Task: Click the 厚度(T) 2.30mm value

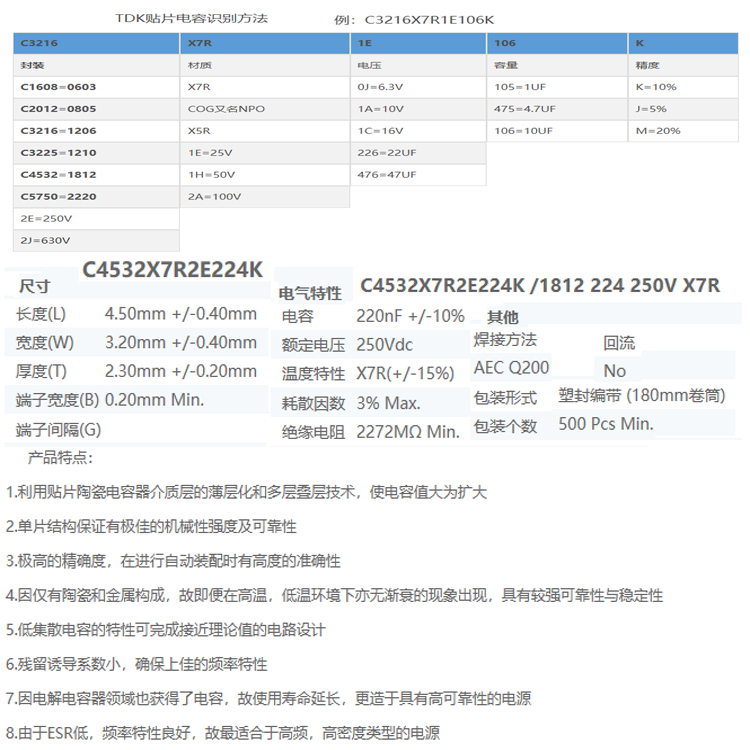Action: click(x=181, y=372)
